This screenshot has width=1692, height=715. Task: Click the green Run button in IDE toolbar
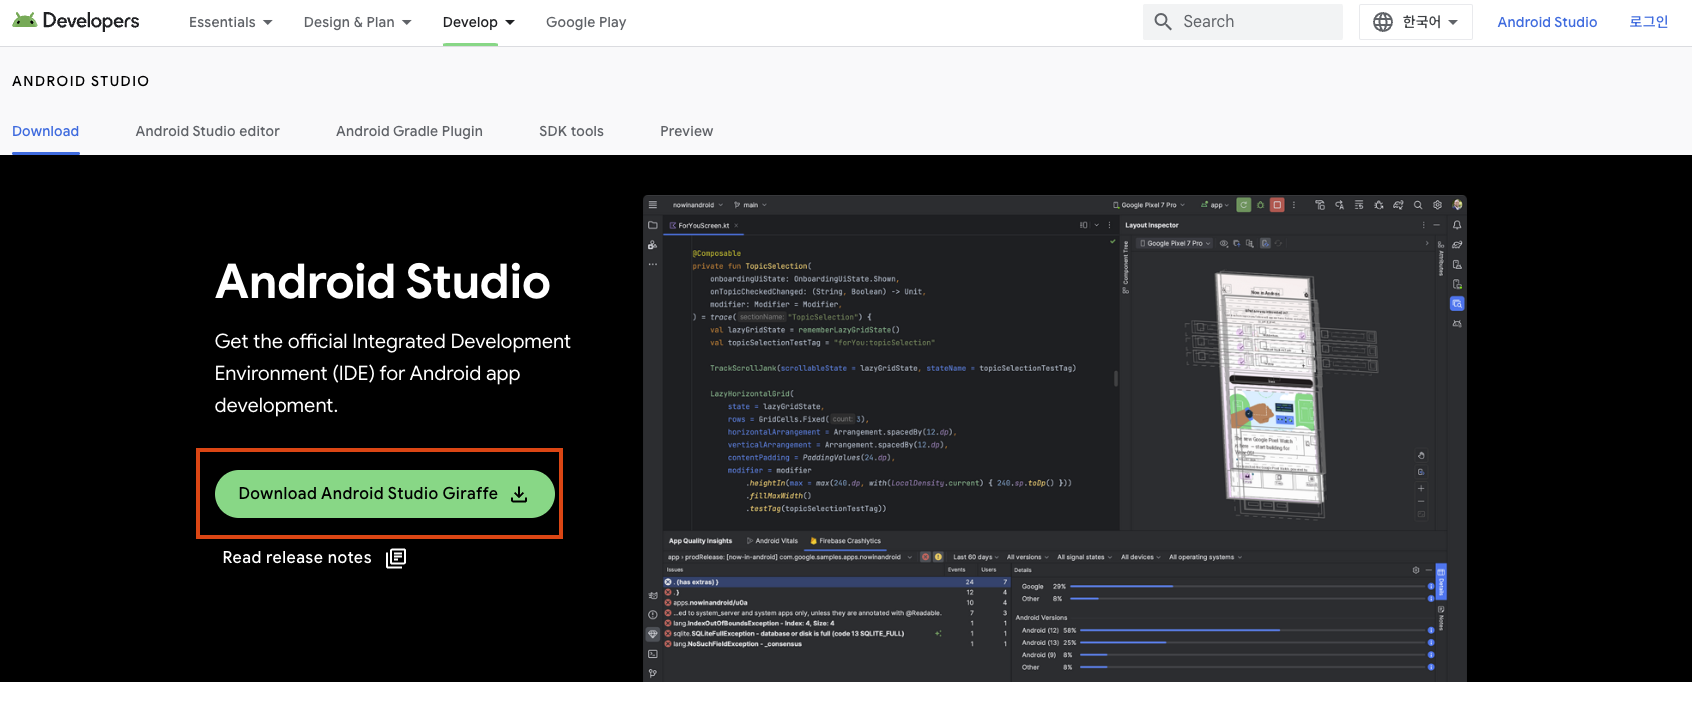coord(1243,205)
